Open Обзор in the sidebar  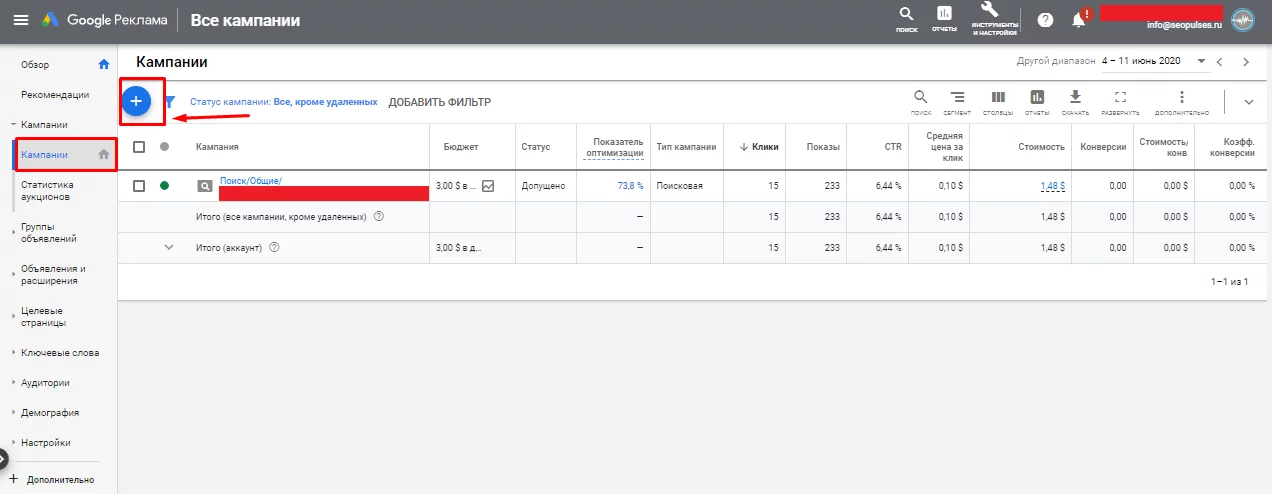pyautogui.click(x=35, y=65)
